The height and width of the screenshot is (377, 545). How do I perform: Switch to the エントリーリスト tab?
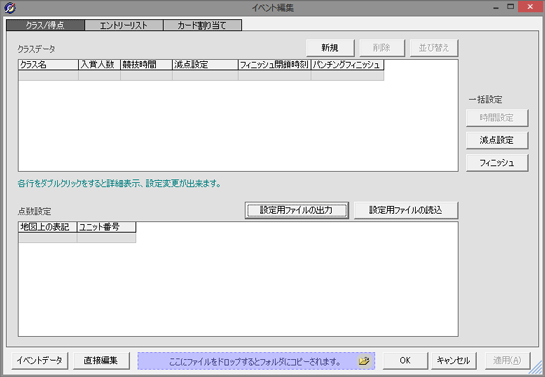click(x=124, y=25)
